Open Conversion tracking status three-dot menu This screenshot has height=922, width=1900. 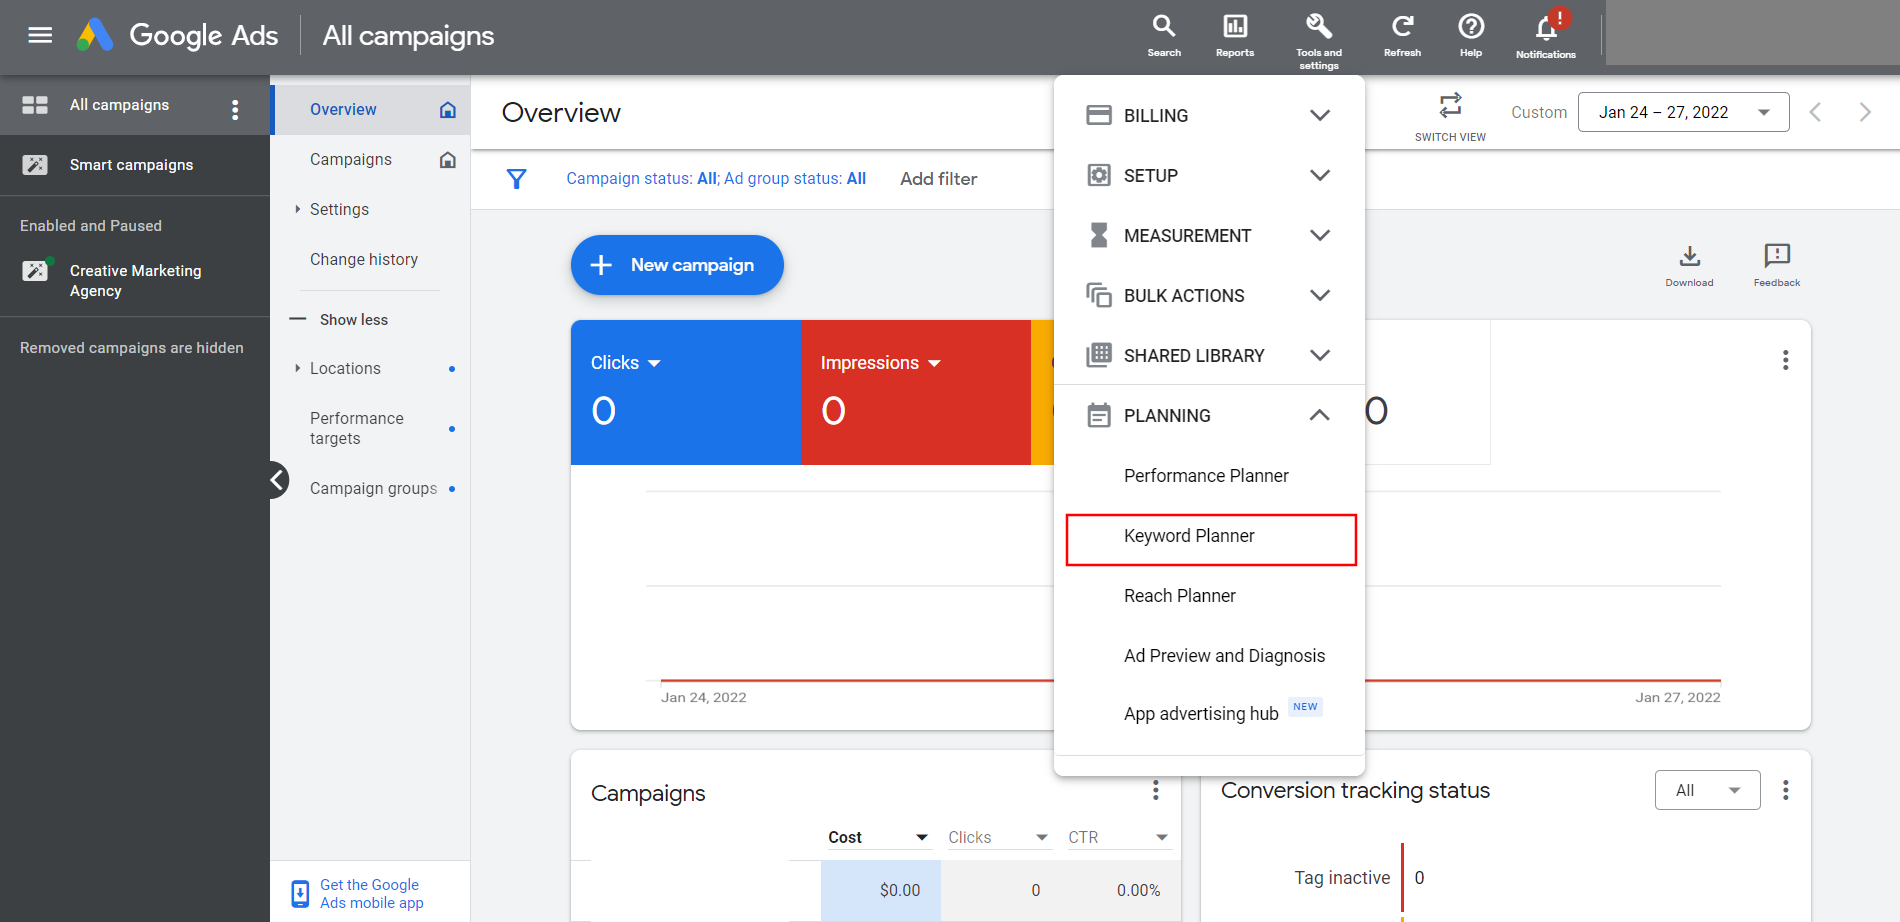tap(1785, 790)
